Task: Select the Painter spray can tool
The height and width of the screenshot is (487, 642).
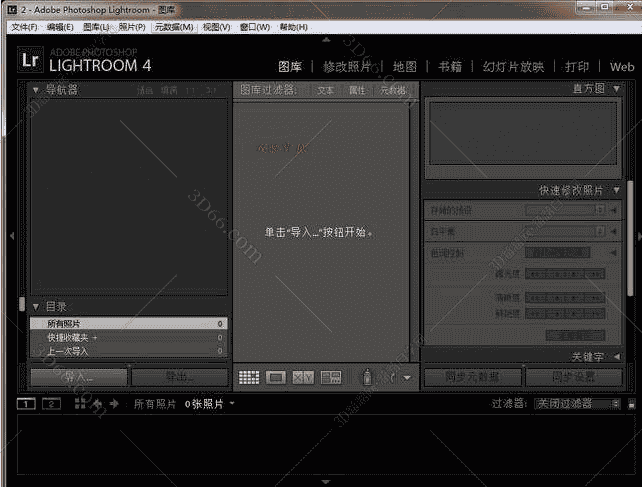Action: tap(367, 377)
